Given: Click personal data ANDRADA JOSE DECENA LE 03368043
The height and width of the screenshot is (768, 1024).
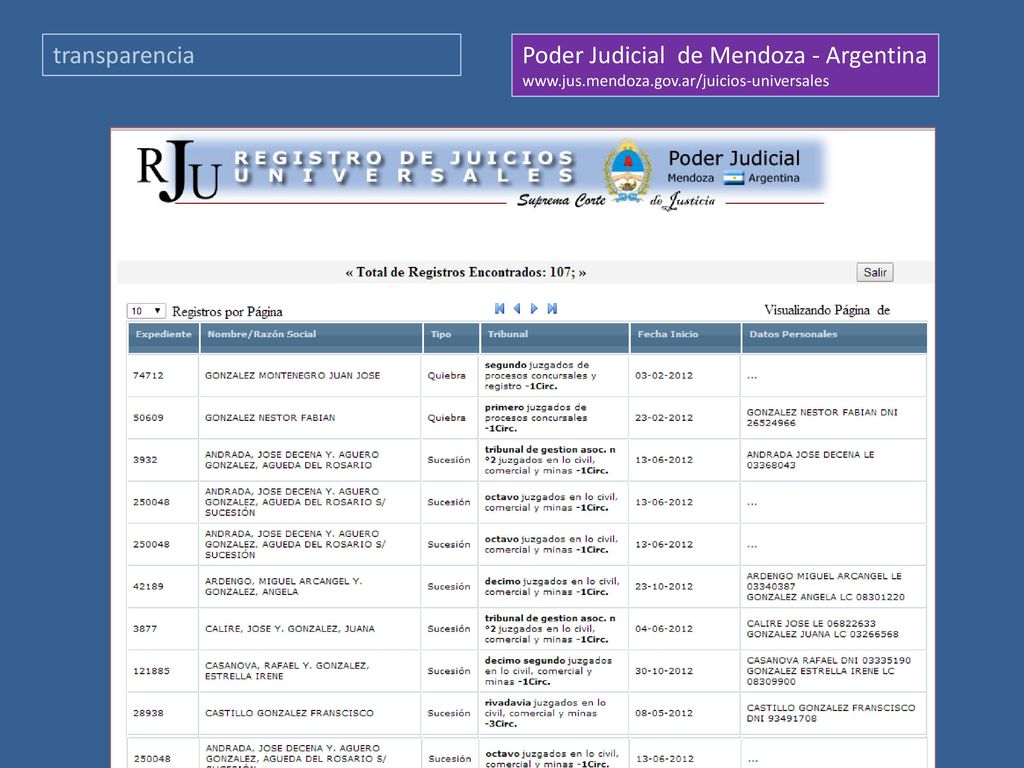Looking at the screenshot, I should click(810, 460).
